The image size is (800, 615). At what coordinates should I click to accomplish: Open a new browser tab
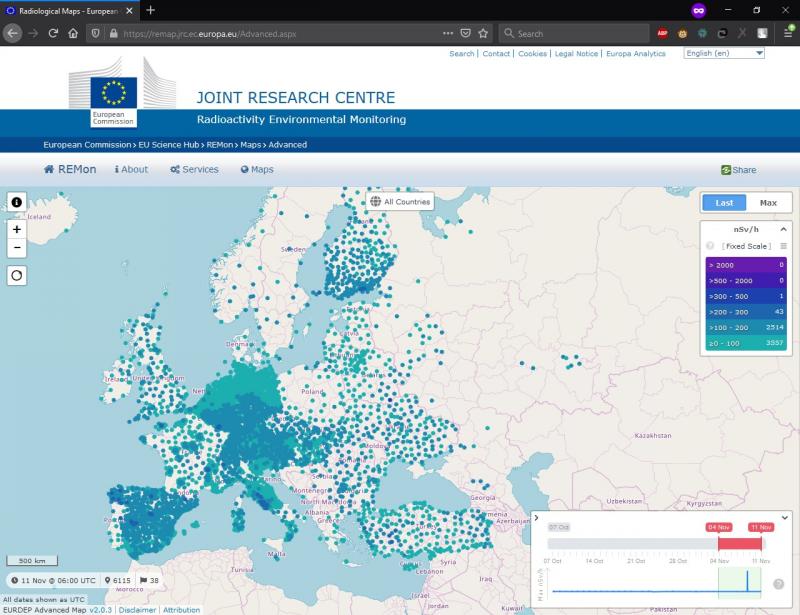(x=151, y=10)
